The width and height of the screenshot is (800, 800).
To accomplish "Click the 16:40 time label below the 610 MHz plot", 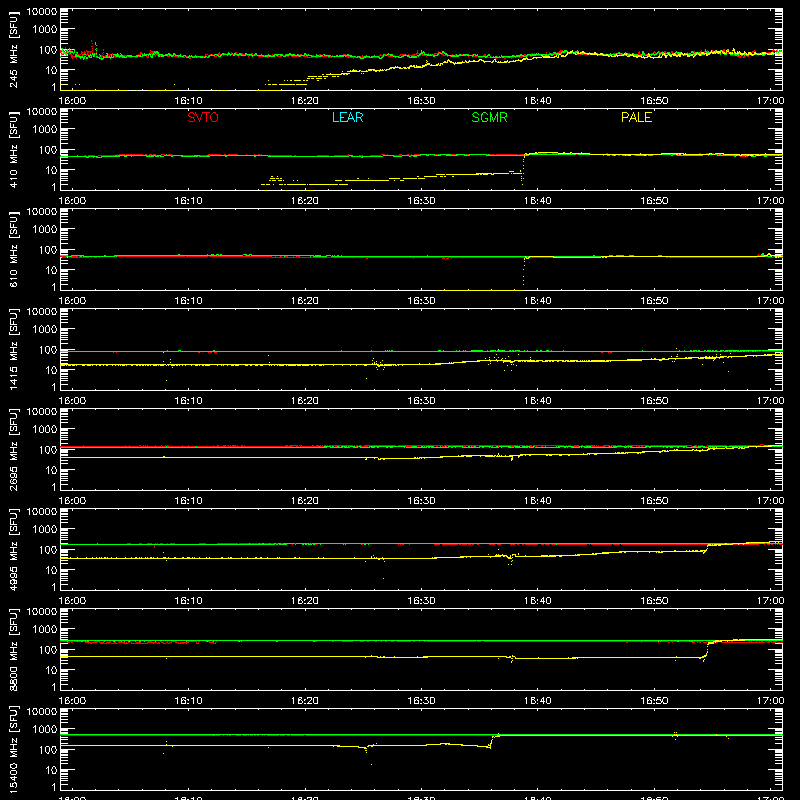I will (x=538, y=301).
